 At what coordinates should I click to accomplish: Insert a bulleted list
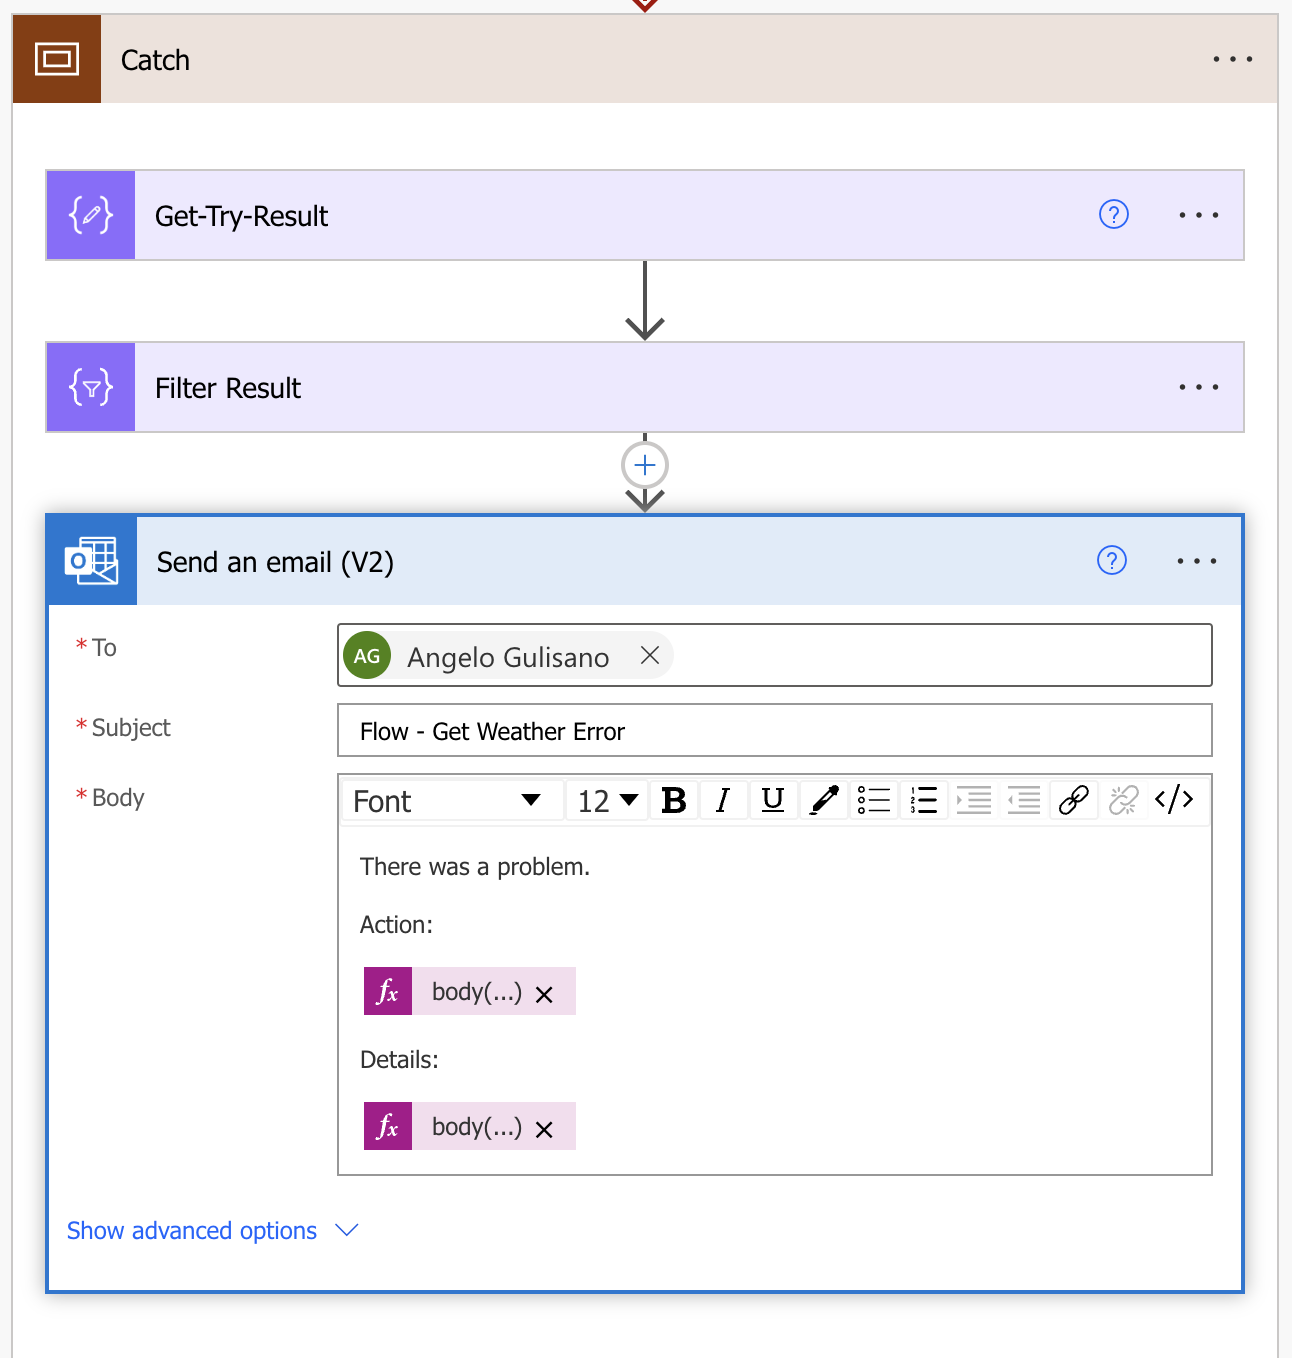click(x=874, y=800)
